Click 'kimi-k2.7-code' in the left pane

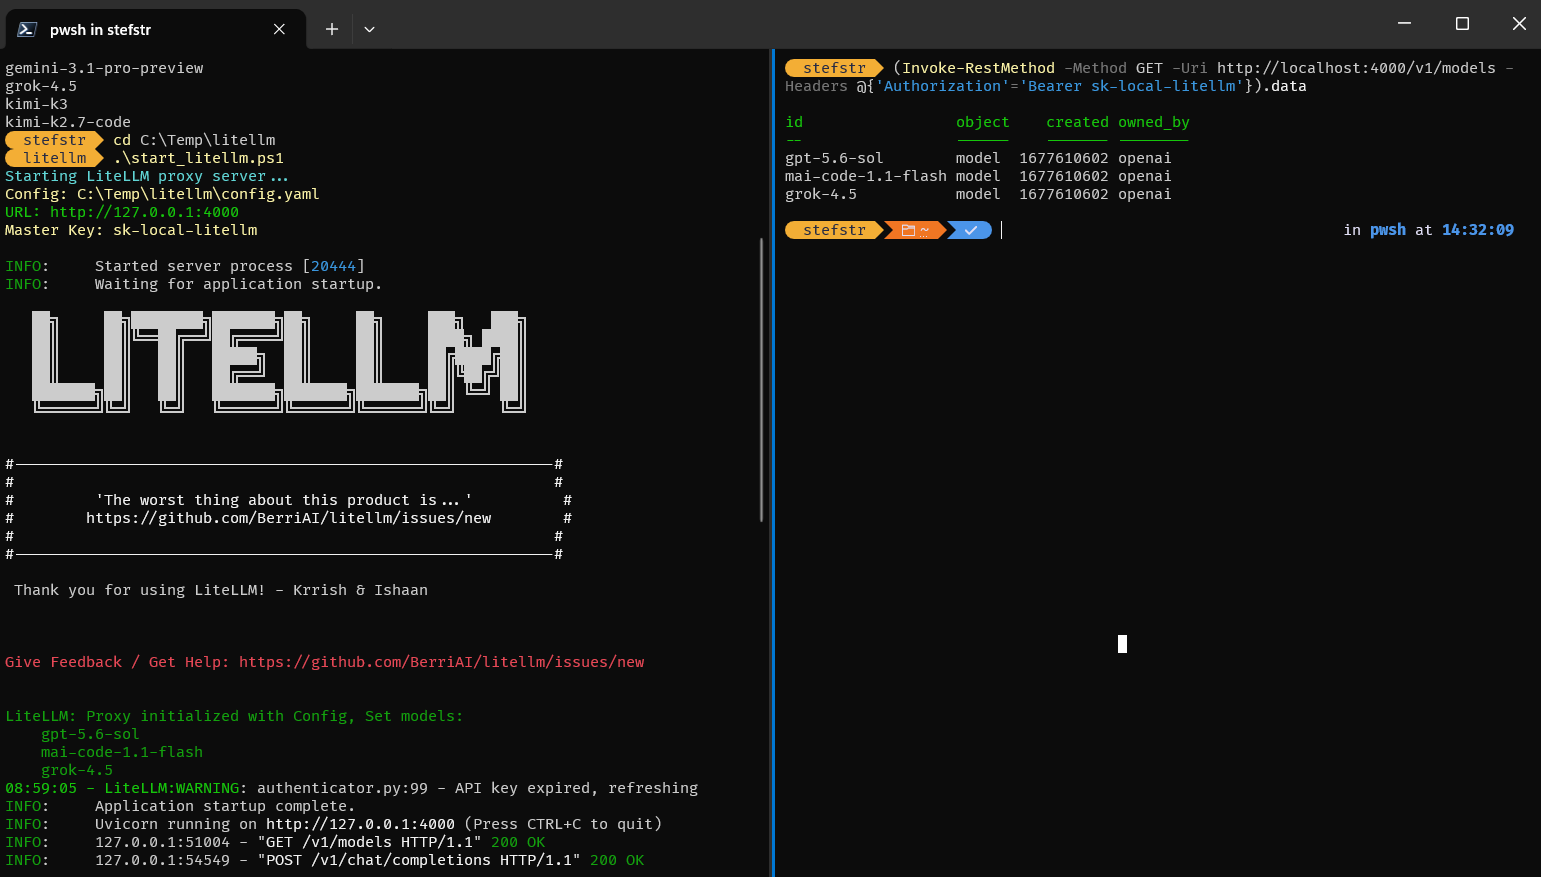[x=68, y=122]
